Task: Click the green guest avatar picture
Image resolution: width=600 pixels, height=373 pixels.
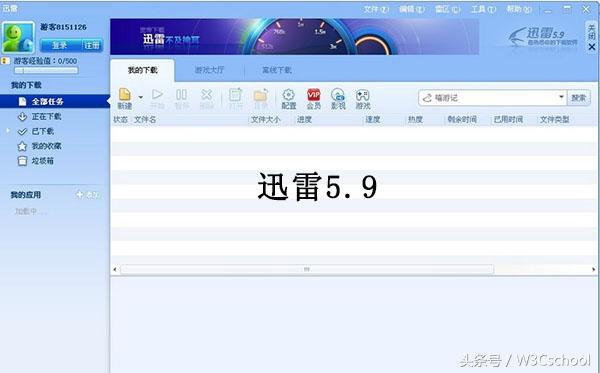Action: point(18,37)
